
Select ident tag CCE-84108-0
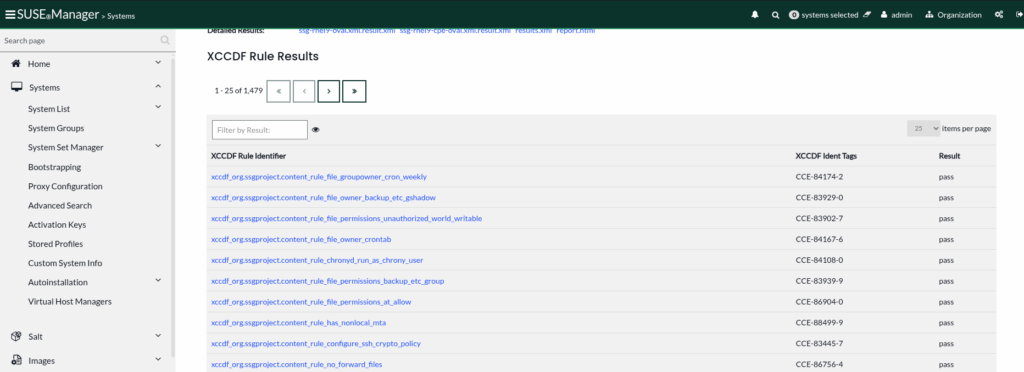pos(820,260)
